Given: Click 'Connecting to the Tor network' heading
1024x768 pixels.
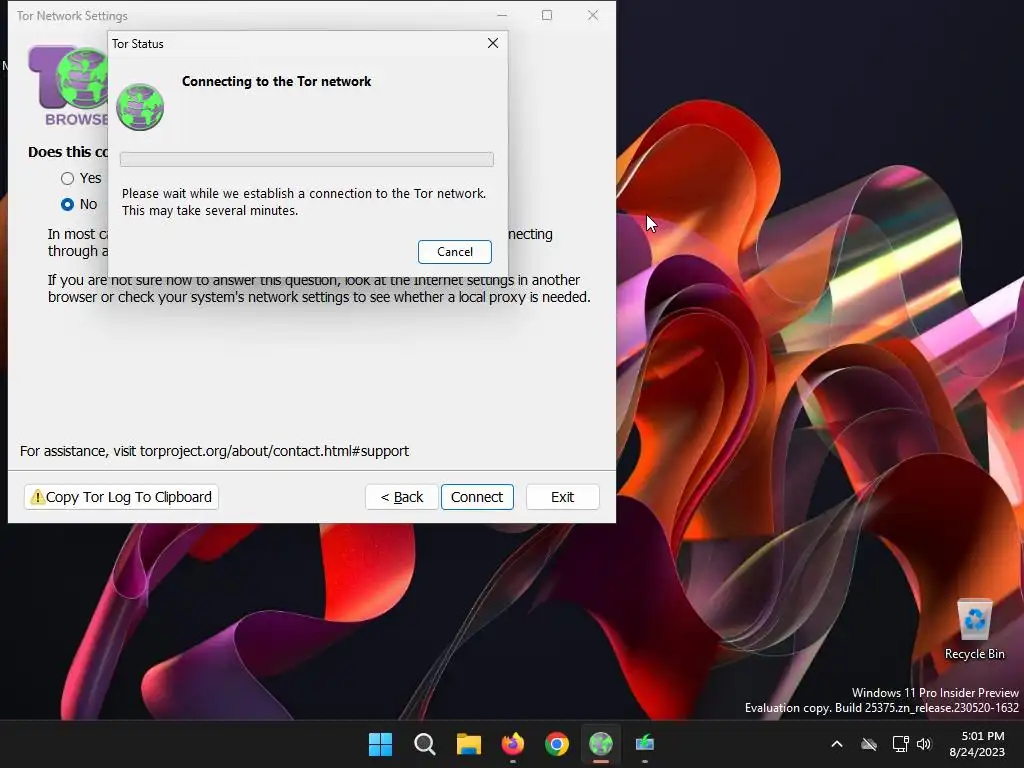Looking at the screenshot, I should click(x=276, y=82).
